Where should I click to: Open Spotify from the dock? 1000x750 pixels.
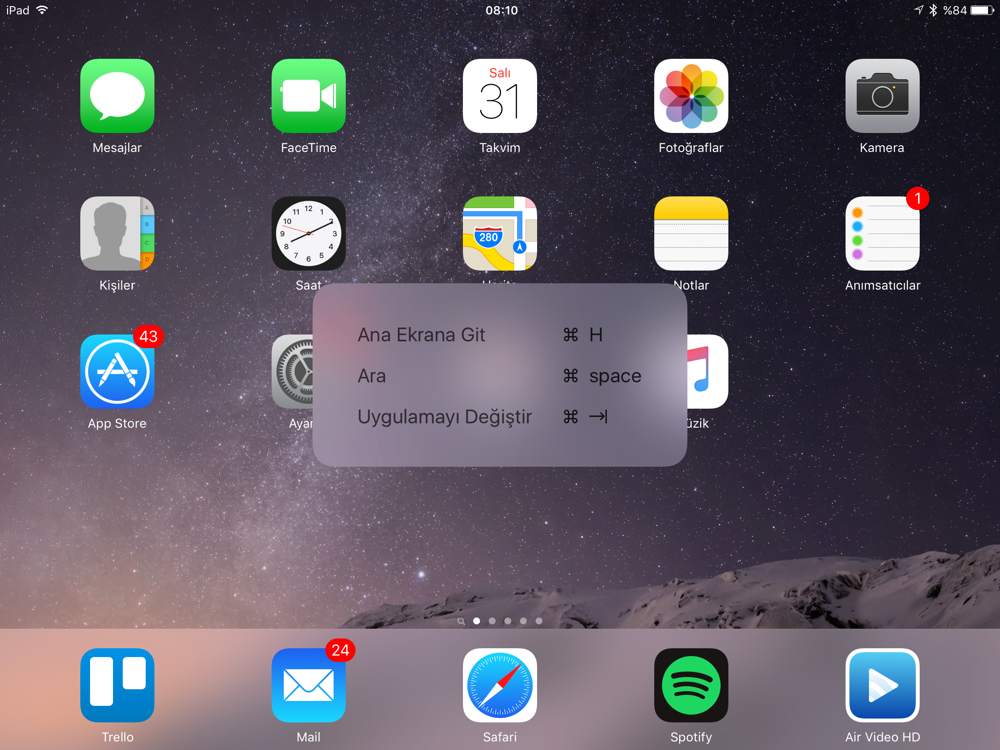tap(691, 686)
